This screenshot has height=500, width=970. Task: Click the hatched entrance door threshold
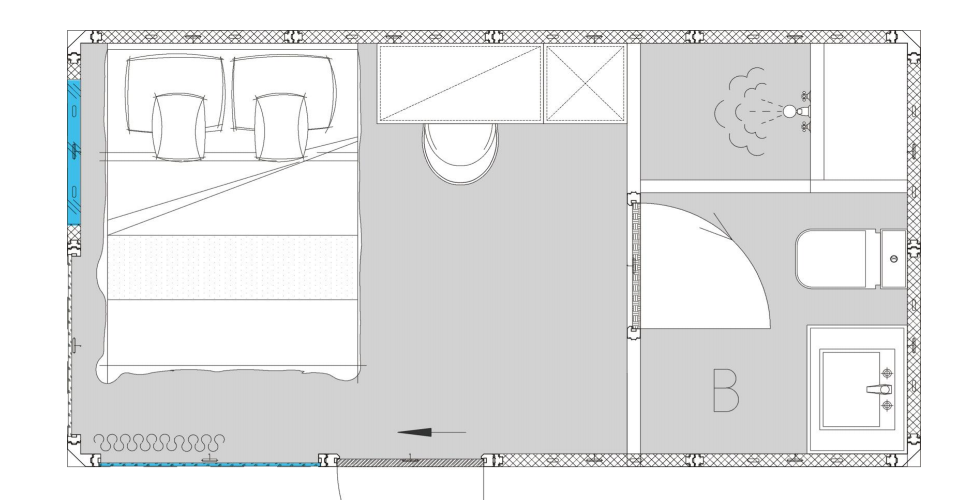[x=408, y=462]
